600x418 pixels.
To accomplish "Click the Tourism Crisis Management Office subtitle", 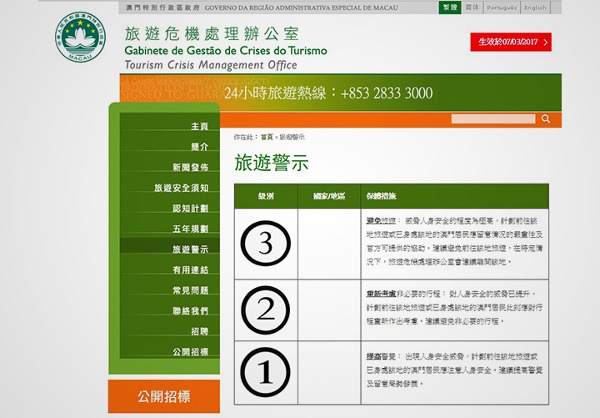I will [x=211, y=65].
